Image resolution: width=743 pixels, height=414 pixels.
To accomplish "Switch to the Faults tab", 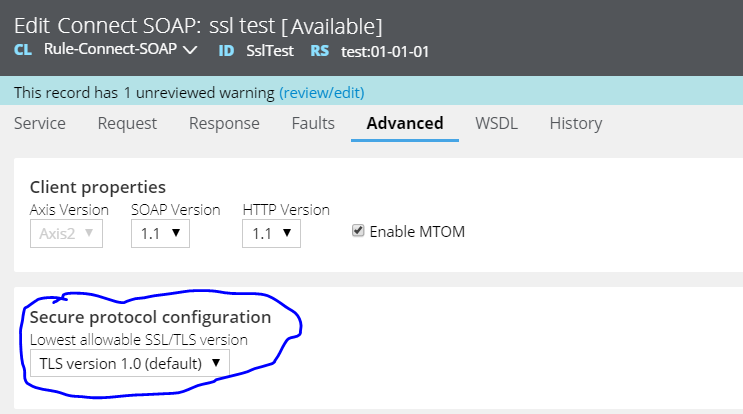I will (x=313, y=123).
